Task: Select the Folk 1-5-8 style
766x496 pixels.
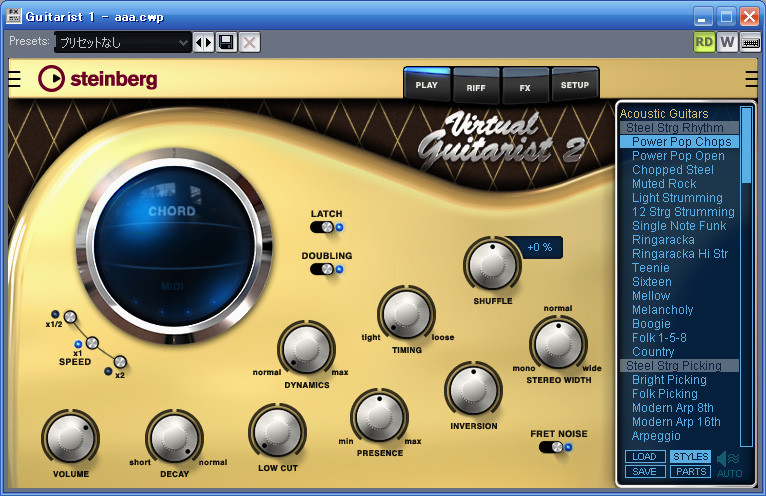Action: pos(659,338)
